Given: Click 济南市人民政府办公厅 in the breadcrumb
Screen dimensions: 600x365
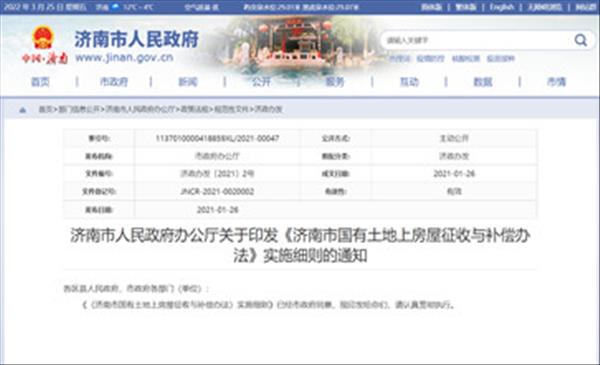Looking at the screenshot, I should (x=140, y=109).
